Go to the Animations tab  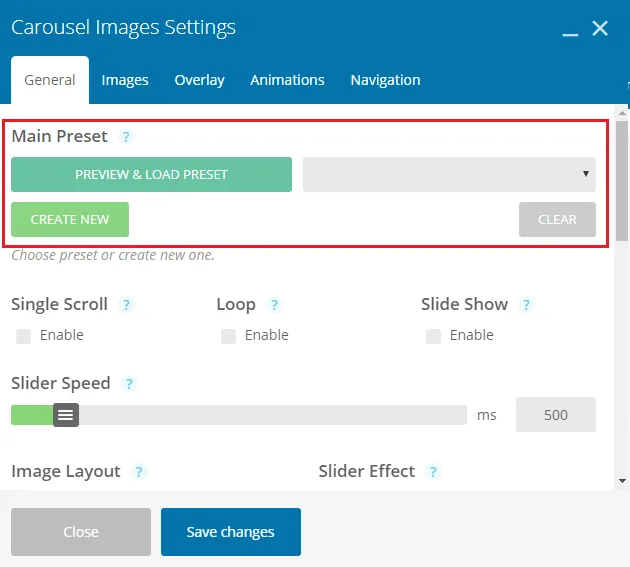click(x=287, y=80)
